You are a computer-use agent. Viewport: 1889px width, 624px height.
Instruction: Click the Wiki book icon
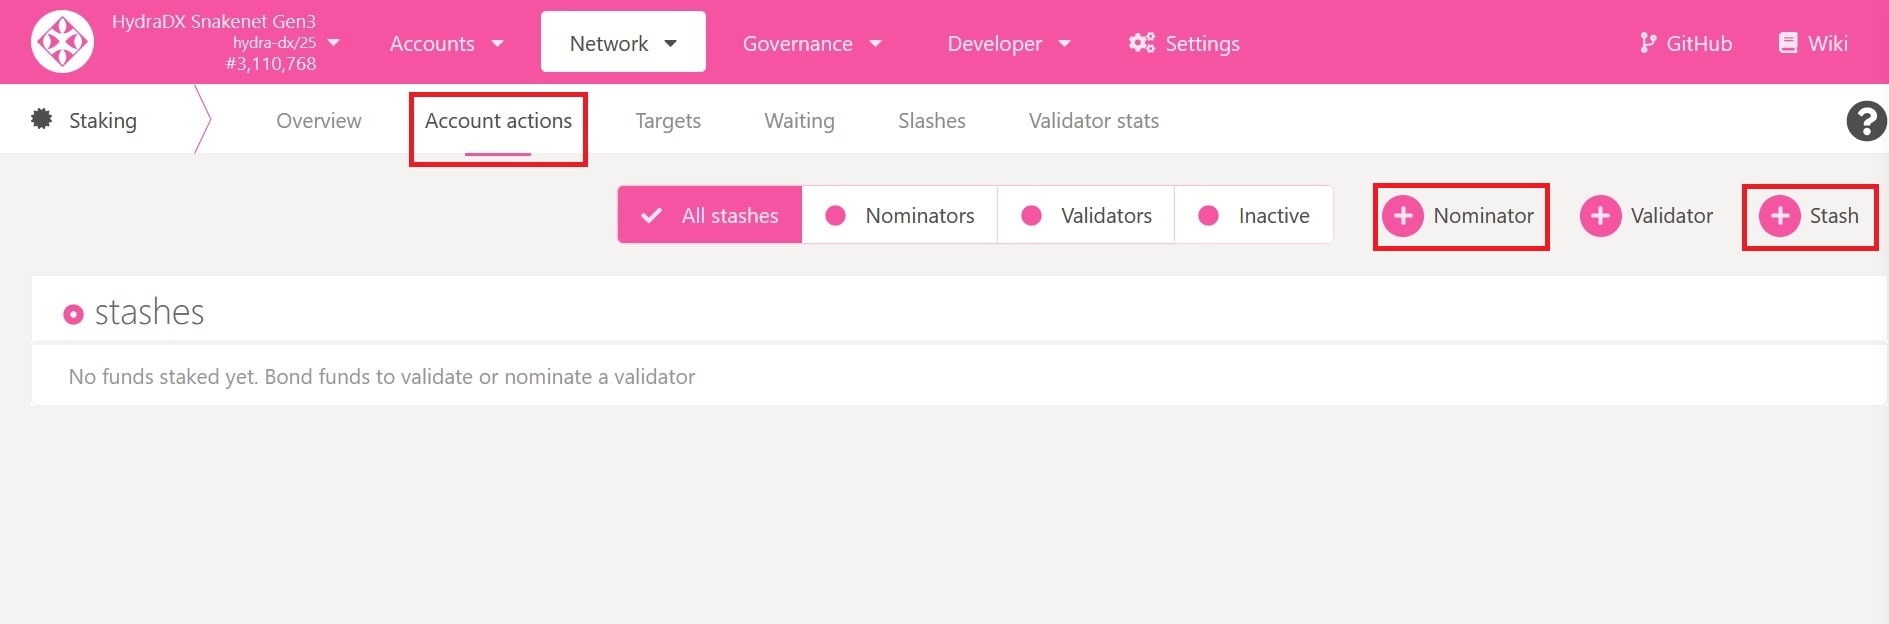tap(1788, 43)
